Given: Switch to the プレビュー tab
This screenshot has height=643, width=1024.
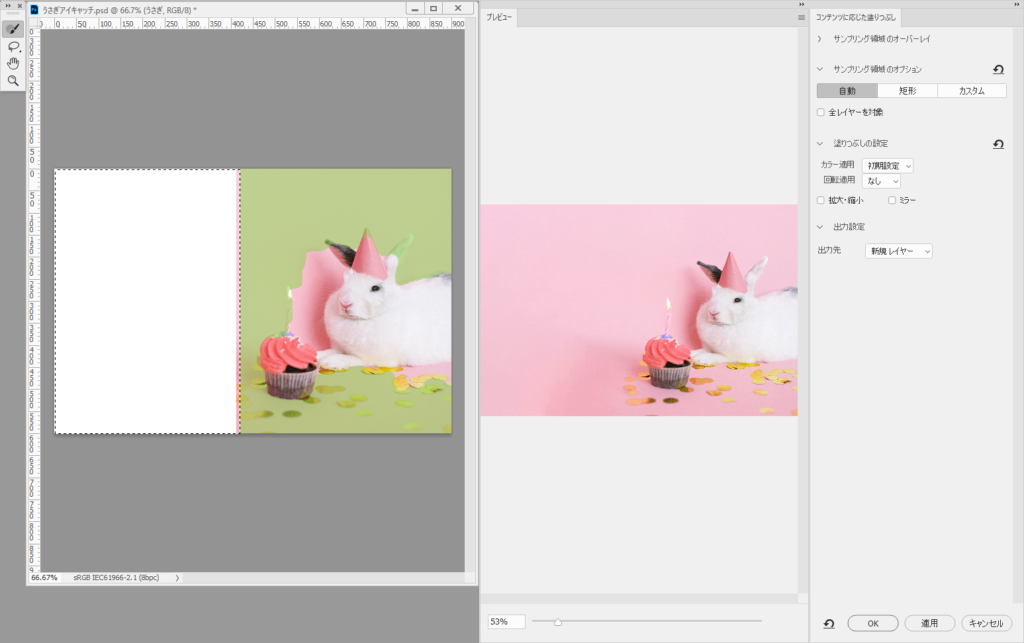Looking at the screenshot, I should (499, 18).
